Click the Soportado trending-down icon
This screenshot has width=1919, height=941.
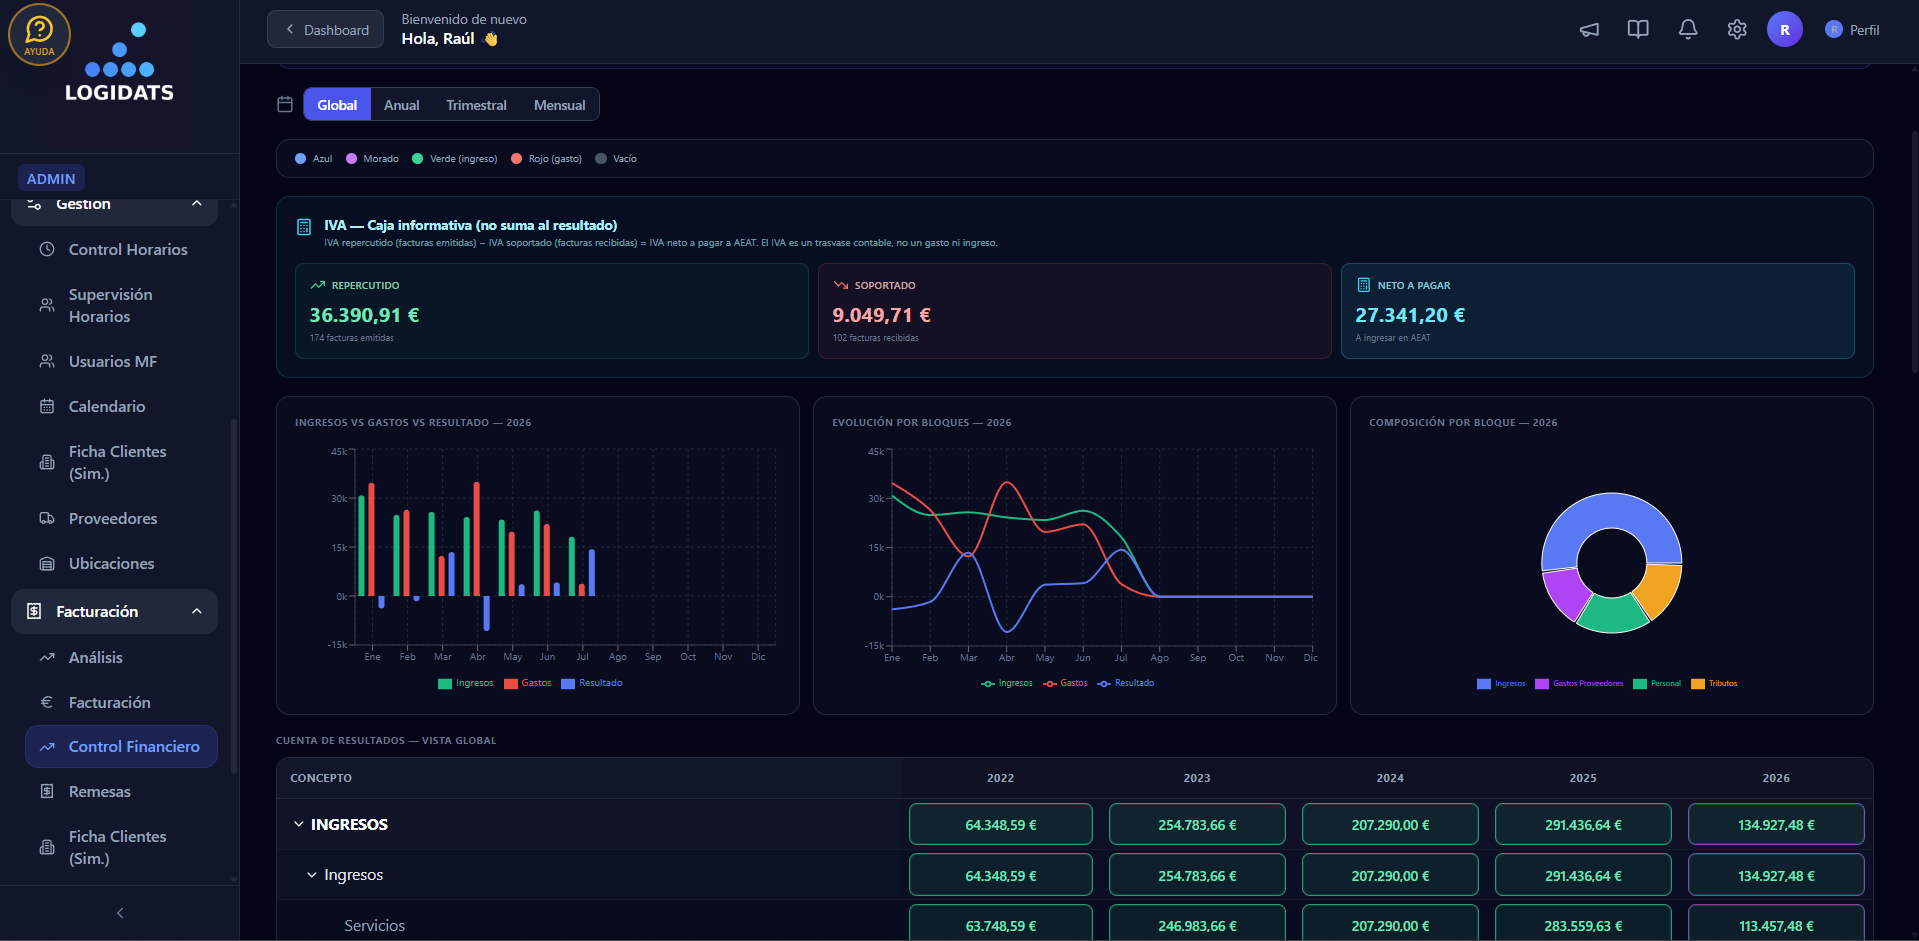pyautogui.click(x=841, y=285)
